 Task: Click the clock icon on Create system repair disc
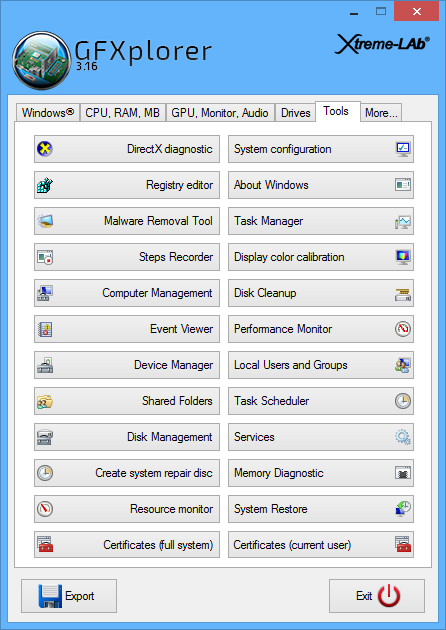(x=45, y=473)
